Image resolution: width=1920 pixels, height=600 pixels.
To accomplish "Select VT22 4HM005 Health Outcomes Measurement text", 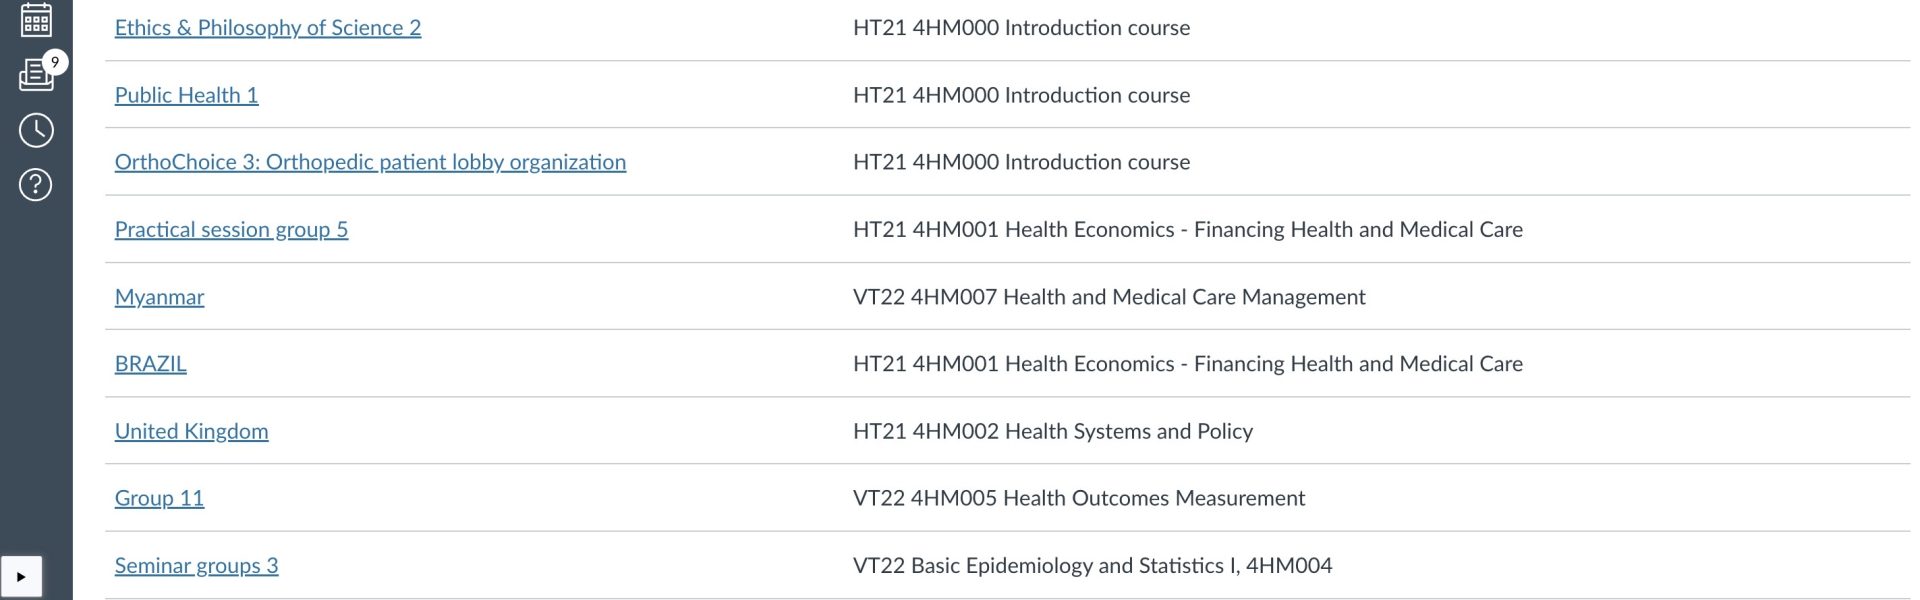I will [x=1079, y=498].
